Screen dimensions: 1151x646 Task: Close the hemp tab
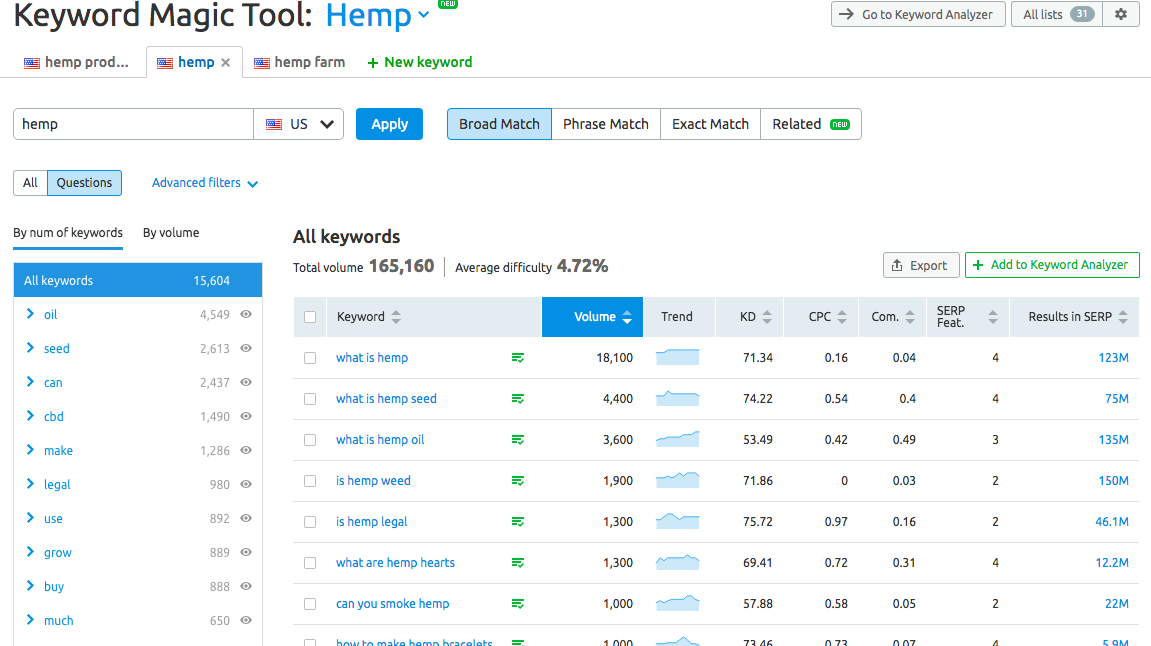click(x=226, y=62)
